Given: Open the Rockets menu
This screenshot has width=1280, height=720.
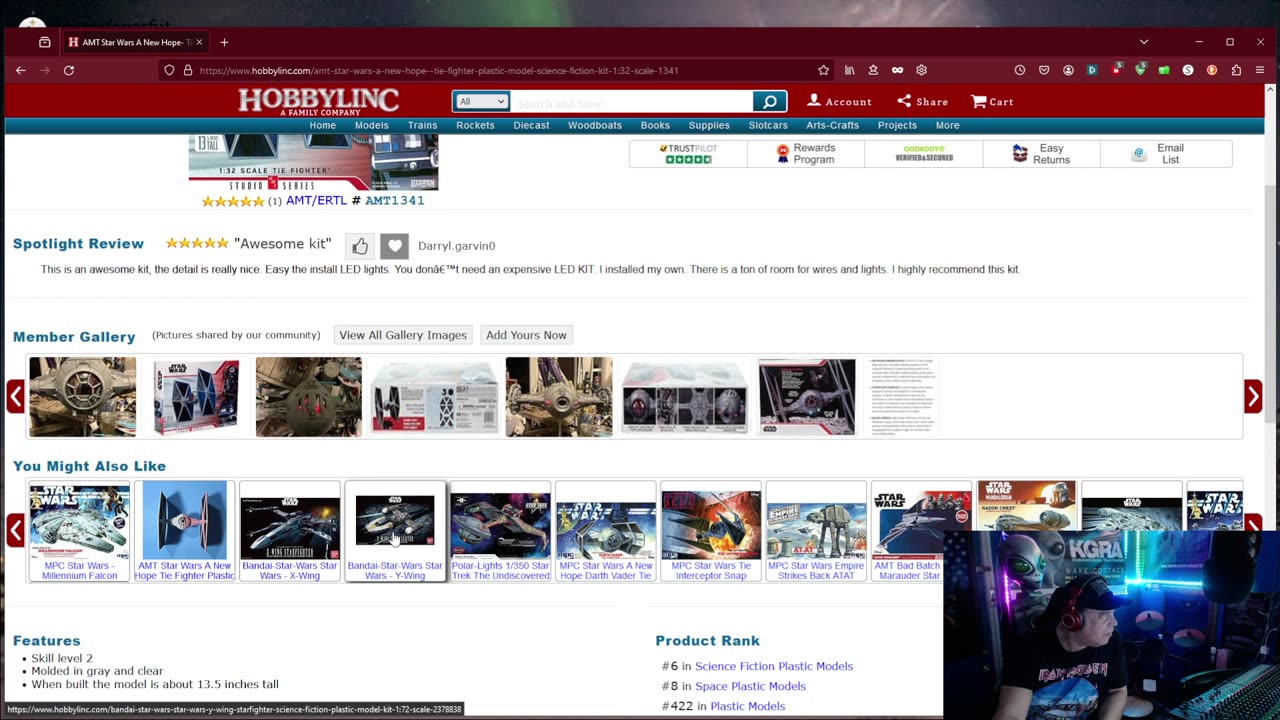Looking at the screenshot, I should 475,125.
